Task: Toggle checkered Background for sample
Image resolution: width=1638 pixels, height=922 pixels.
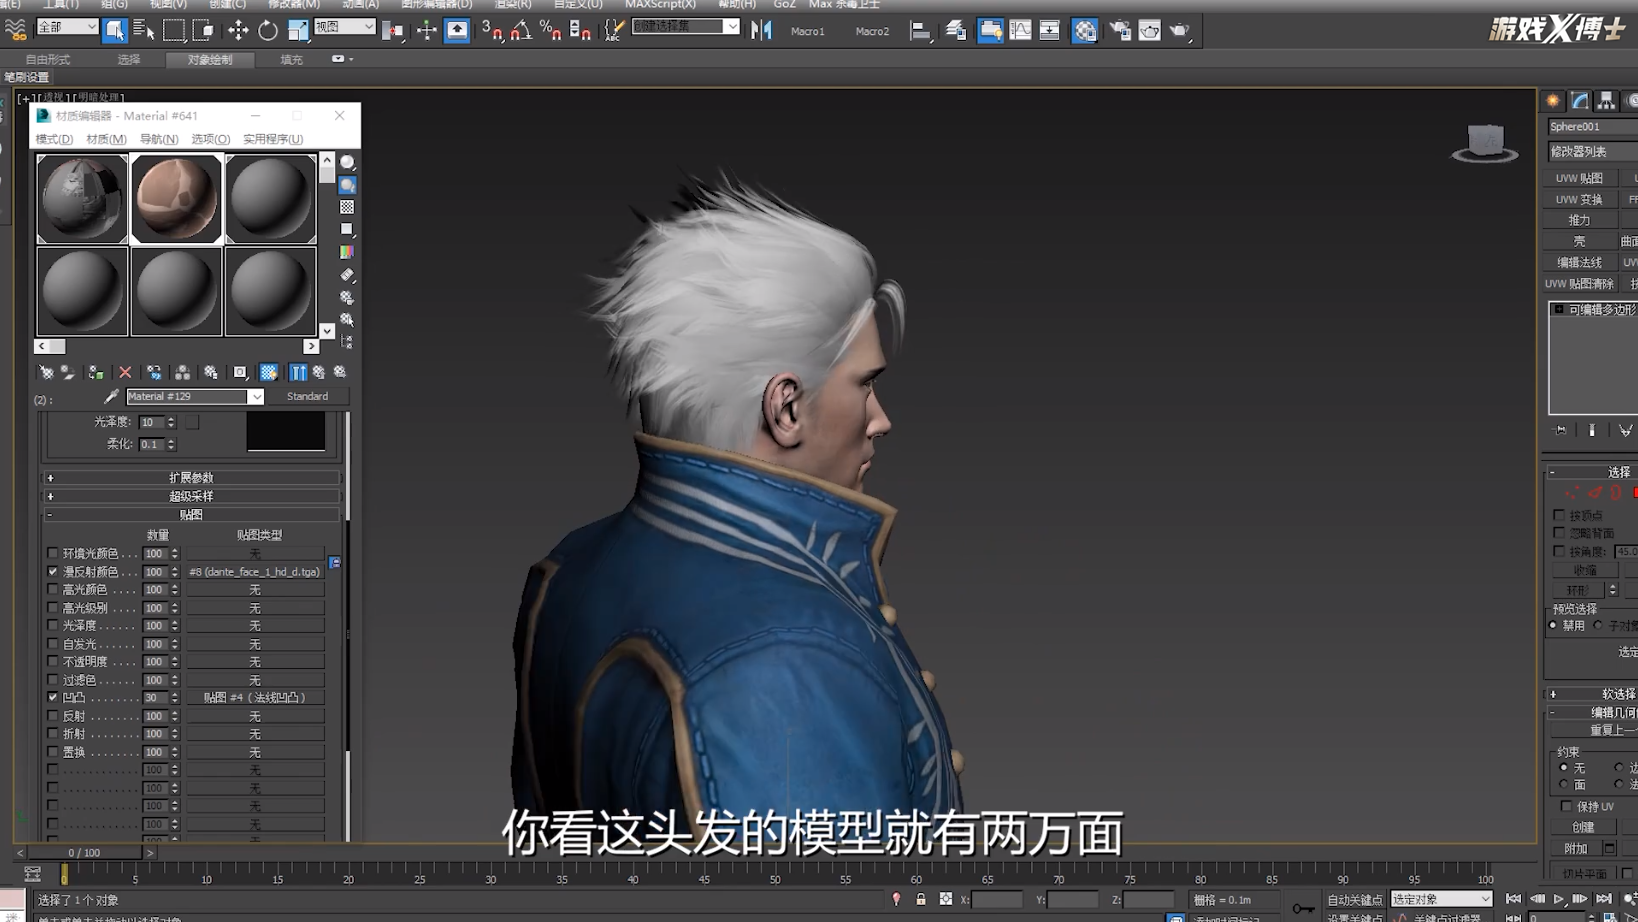Action: pyautogui.click(x=347, y=207)
